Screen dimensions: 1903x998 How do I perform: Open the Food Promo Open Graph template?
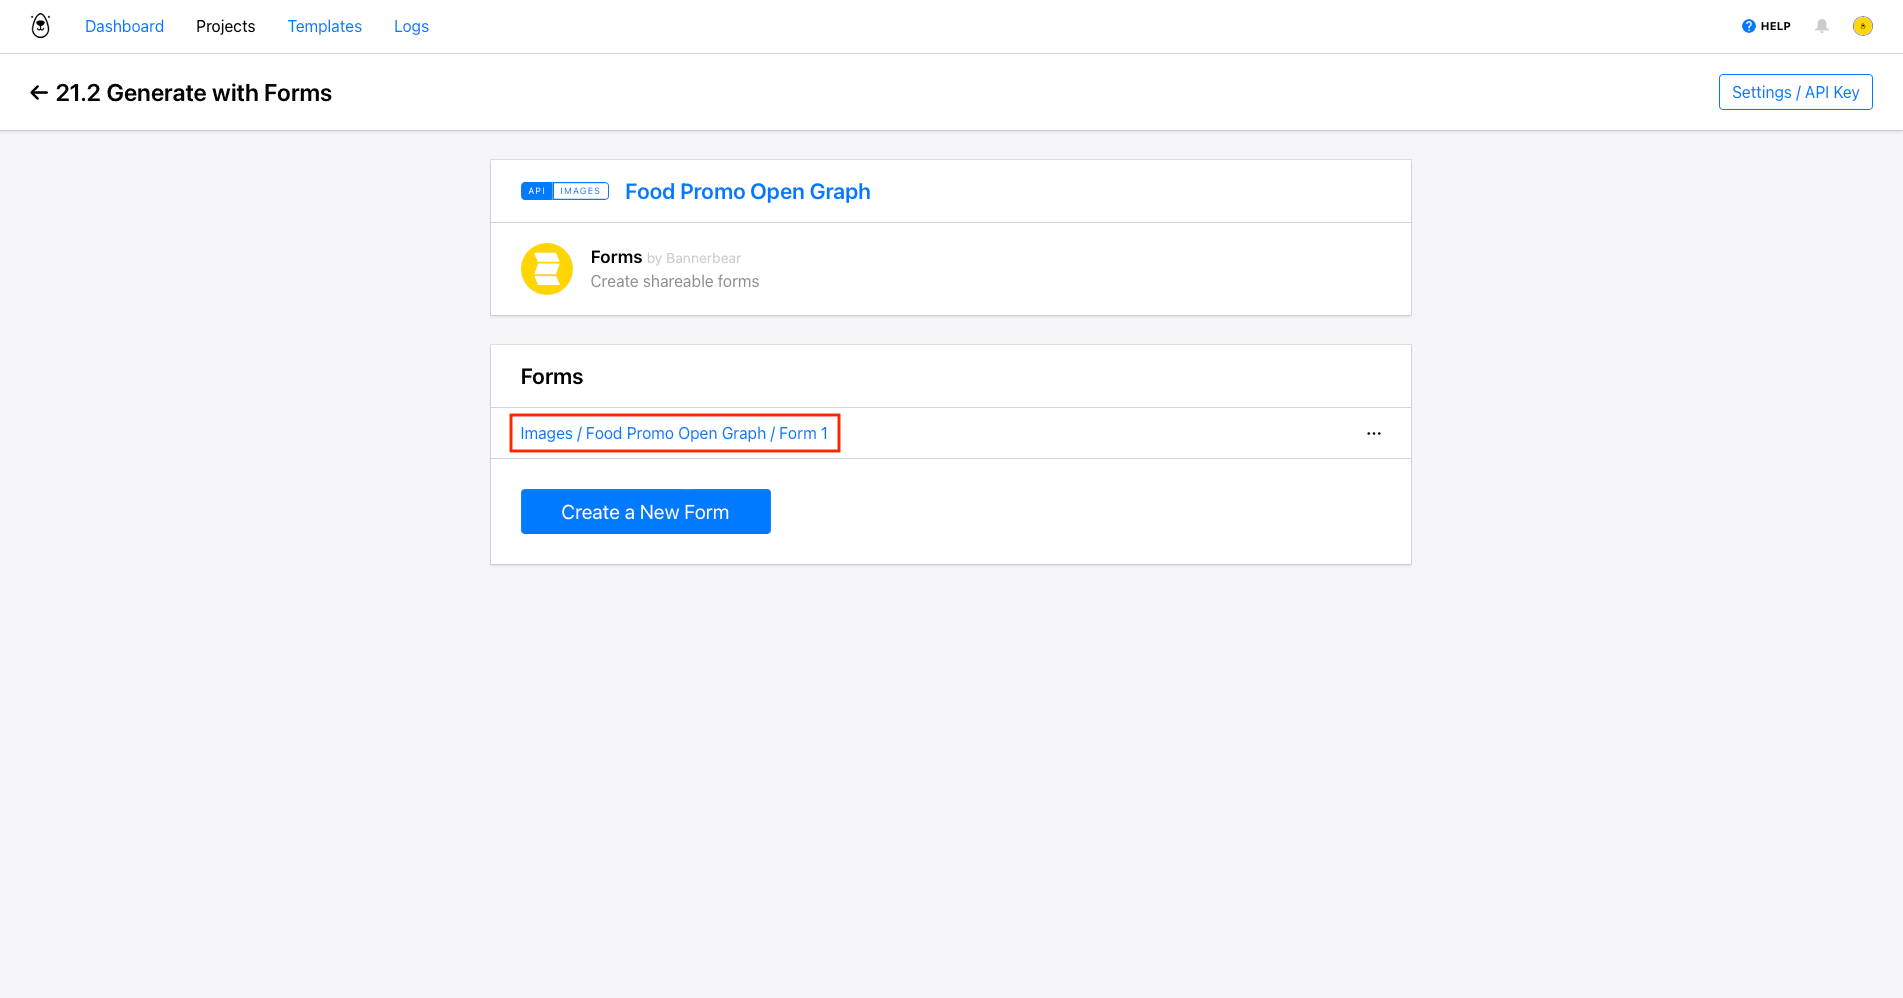pyautogui.click(x=747, y=191)
